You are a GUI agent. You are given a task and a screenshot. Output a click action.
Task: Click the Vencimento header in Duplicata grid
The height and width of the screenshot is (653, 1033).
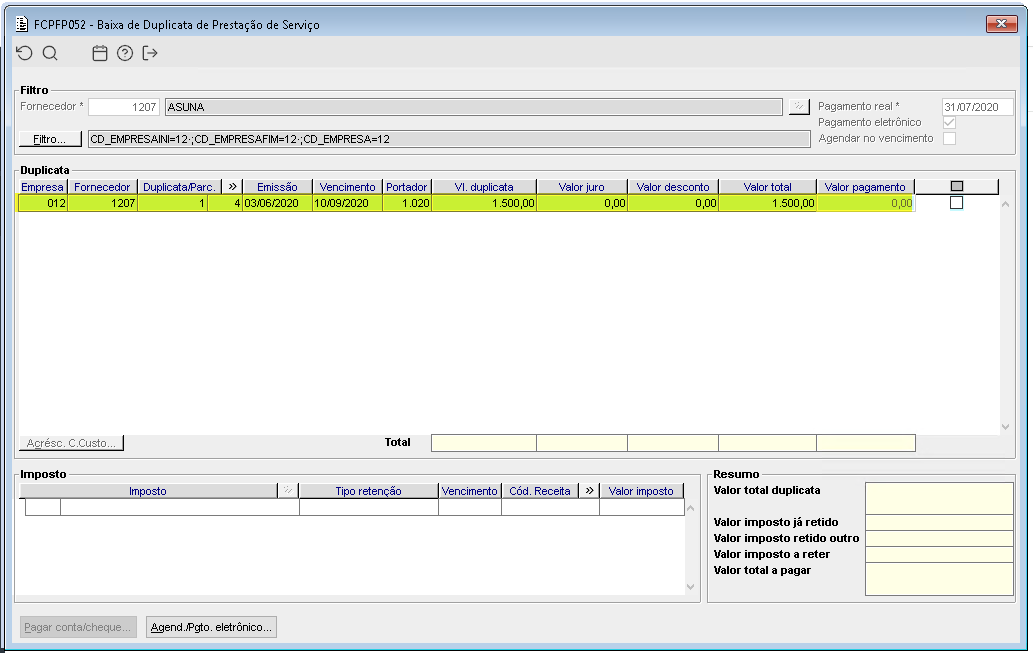347,186
